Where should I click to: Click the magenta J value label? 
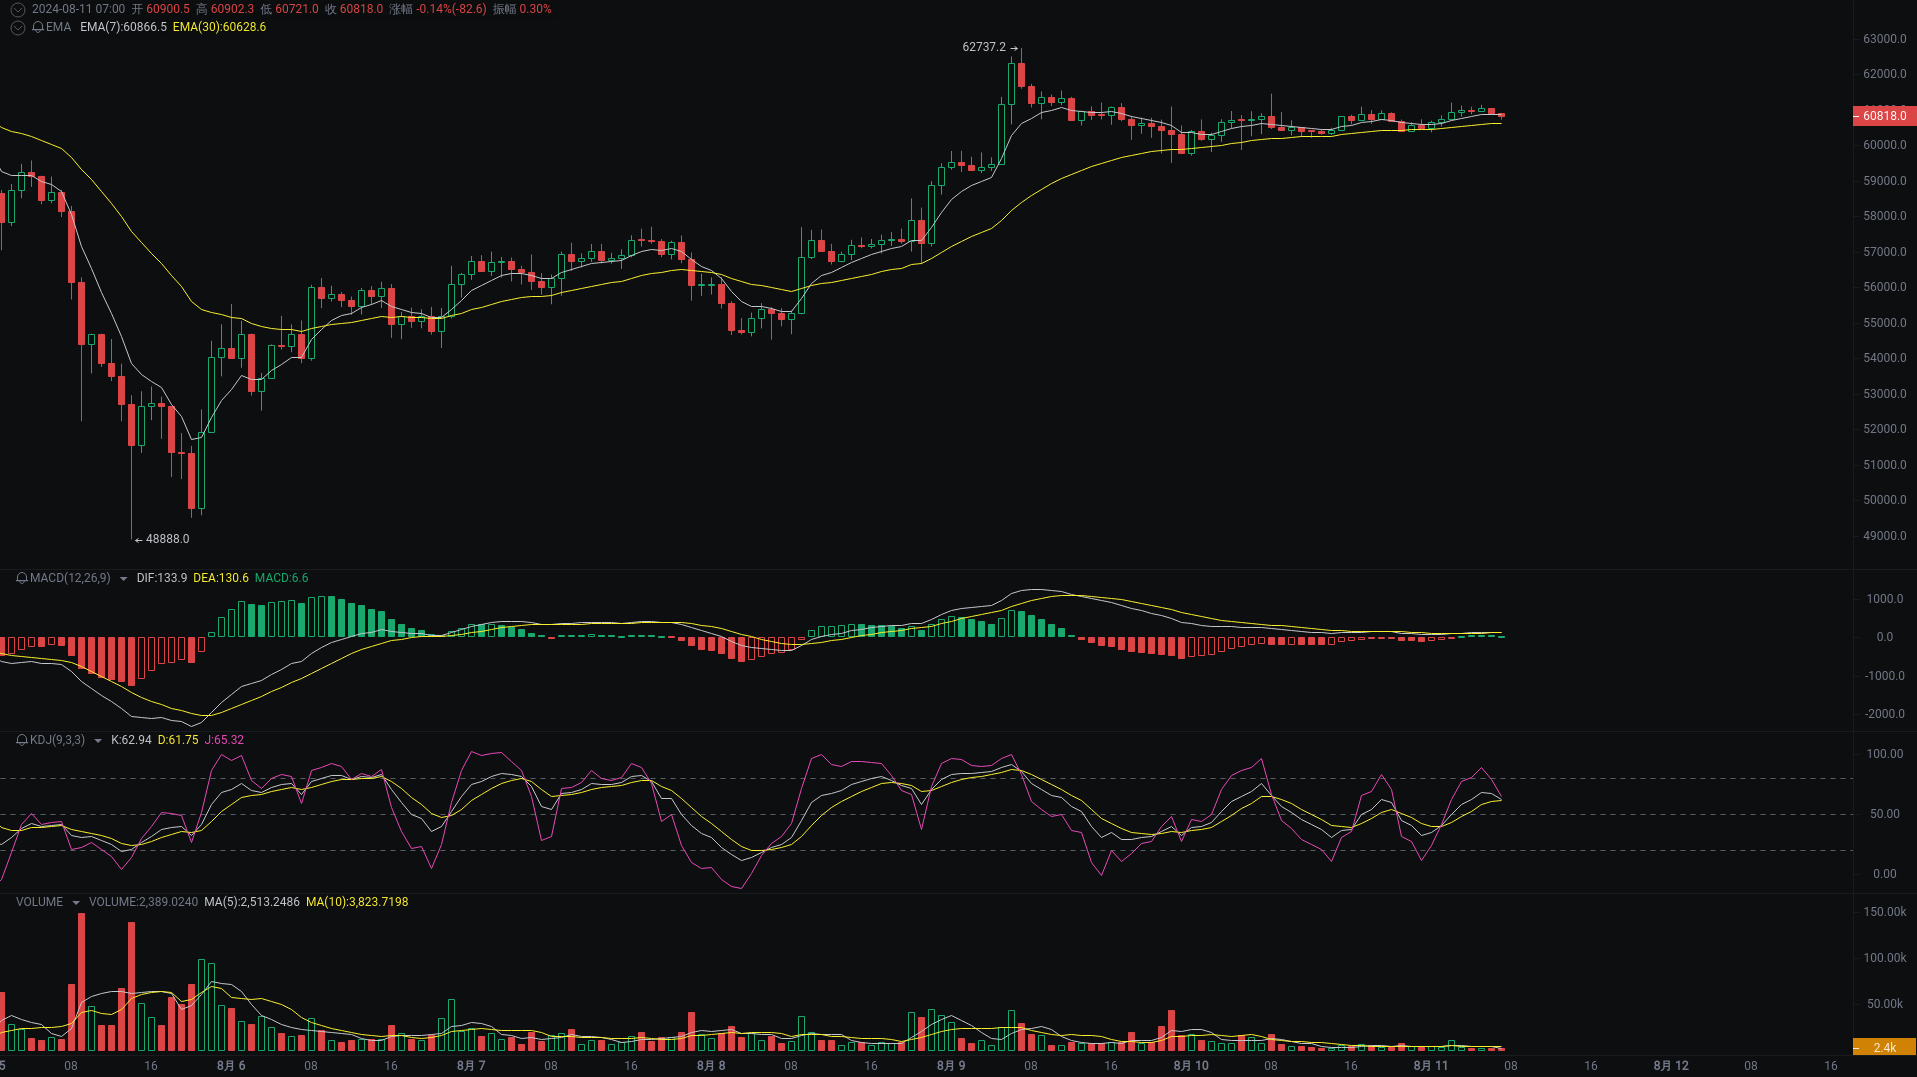click(x=224, y=740)
